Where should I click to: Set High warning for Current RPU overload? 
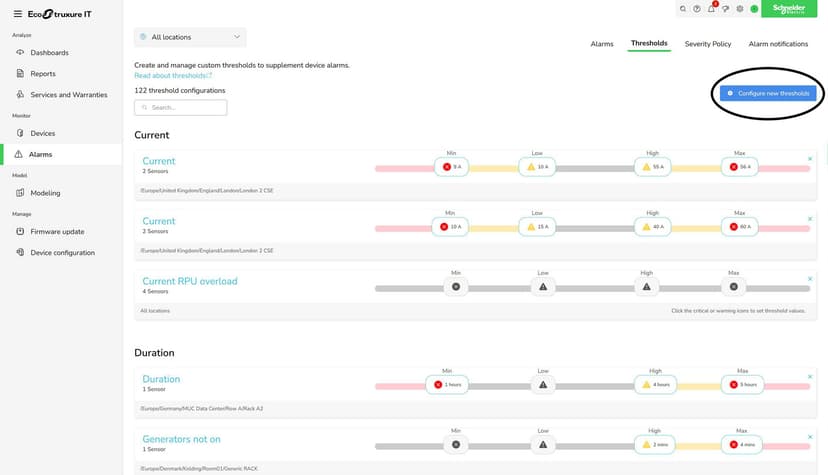click(x=646, y=287)
